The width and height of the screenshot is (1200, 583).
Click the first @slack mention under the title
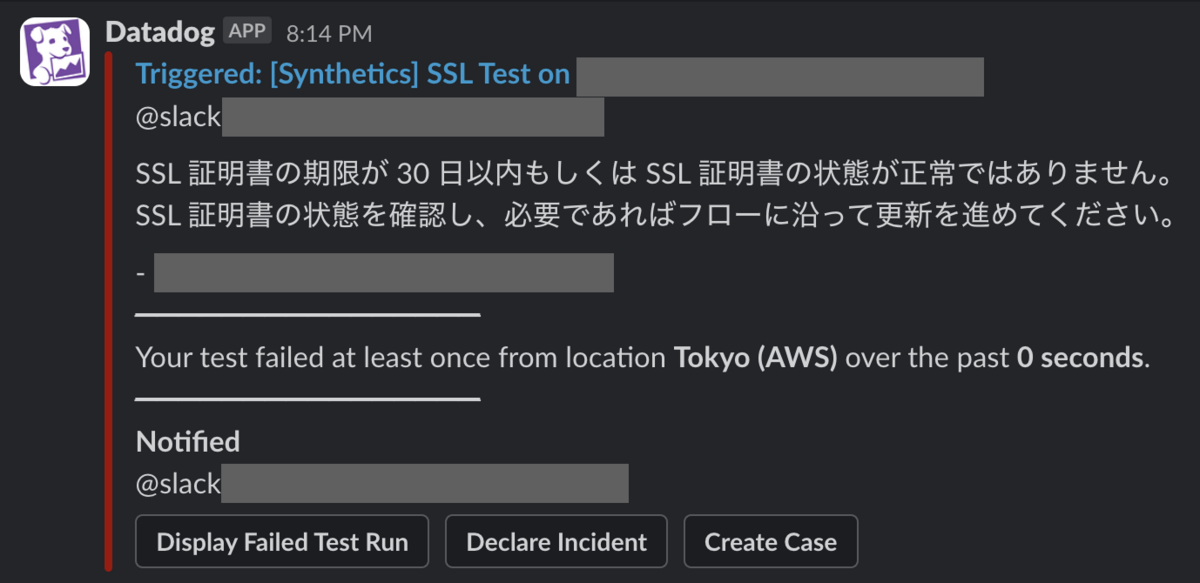coord(178,117)
